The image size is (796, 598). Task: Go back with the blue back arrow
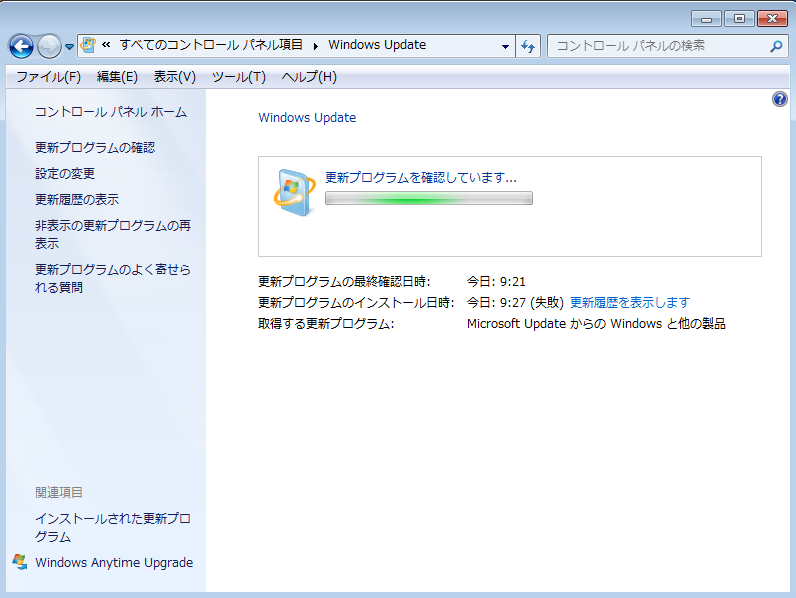coord(21,47)
